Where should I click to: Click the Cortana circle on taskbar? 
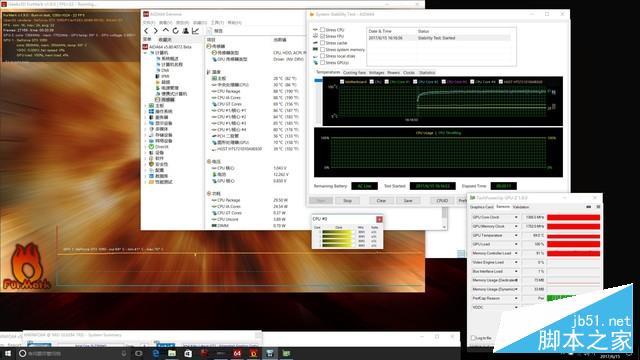(22, 353)
